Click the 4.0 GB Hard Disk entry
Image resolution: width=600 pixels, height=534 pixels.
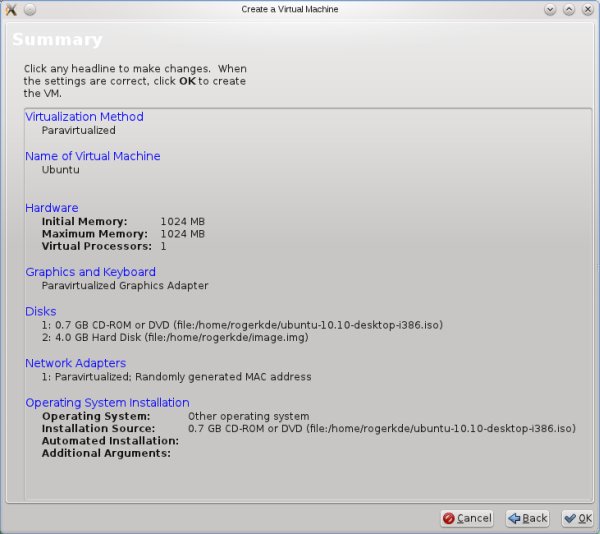pyautogui.click(x=175, y=338)
